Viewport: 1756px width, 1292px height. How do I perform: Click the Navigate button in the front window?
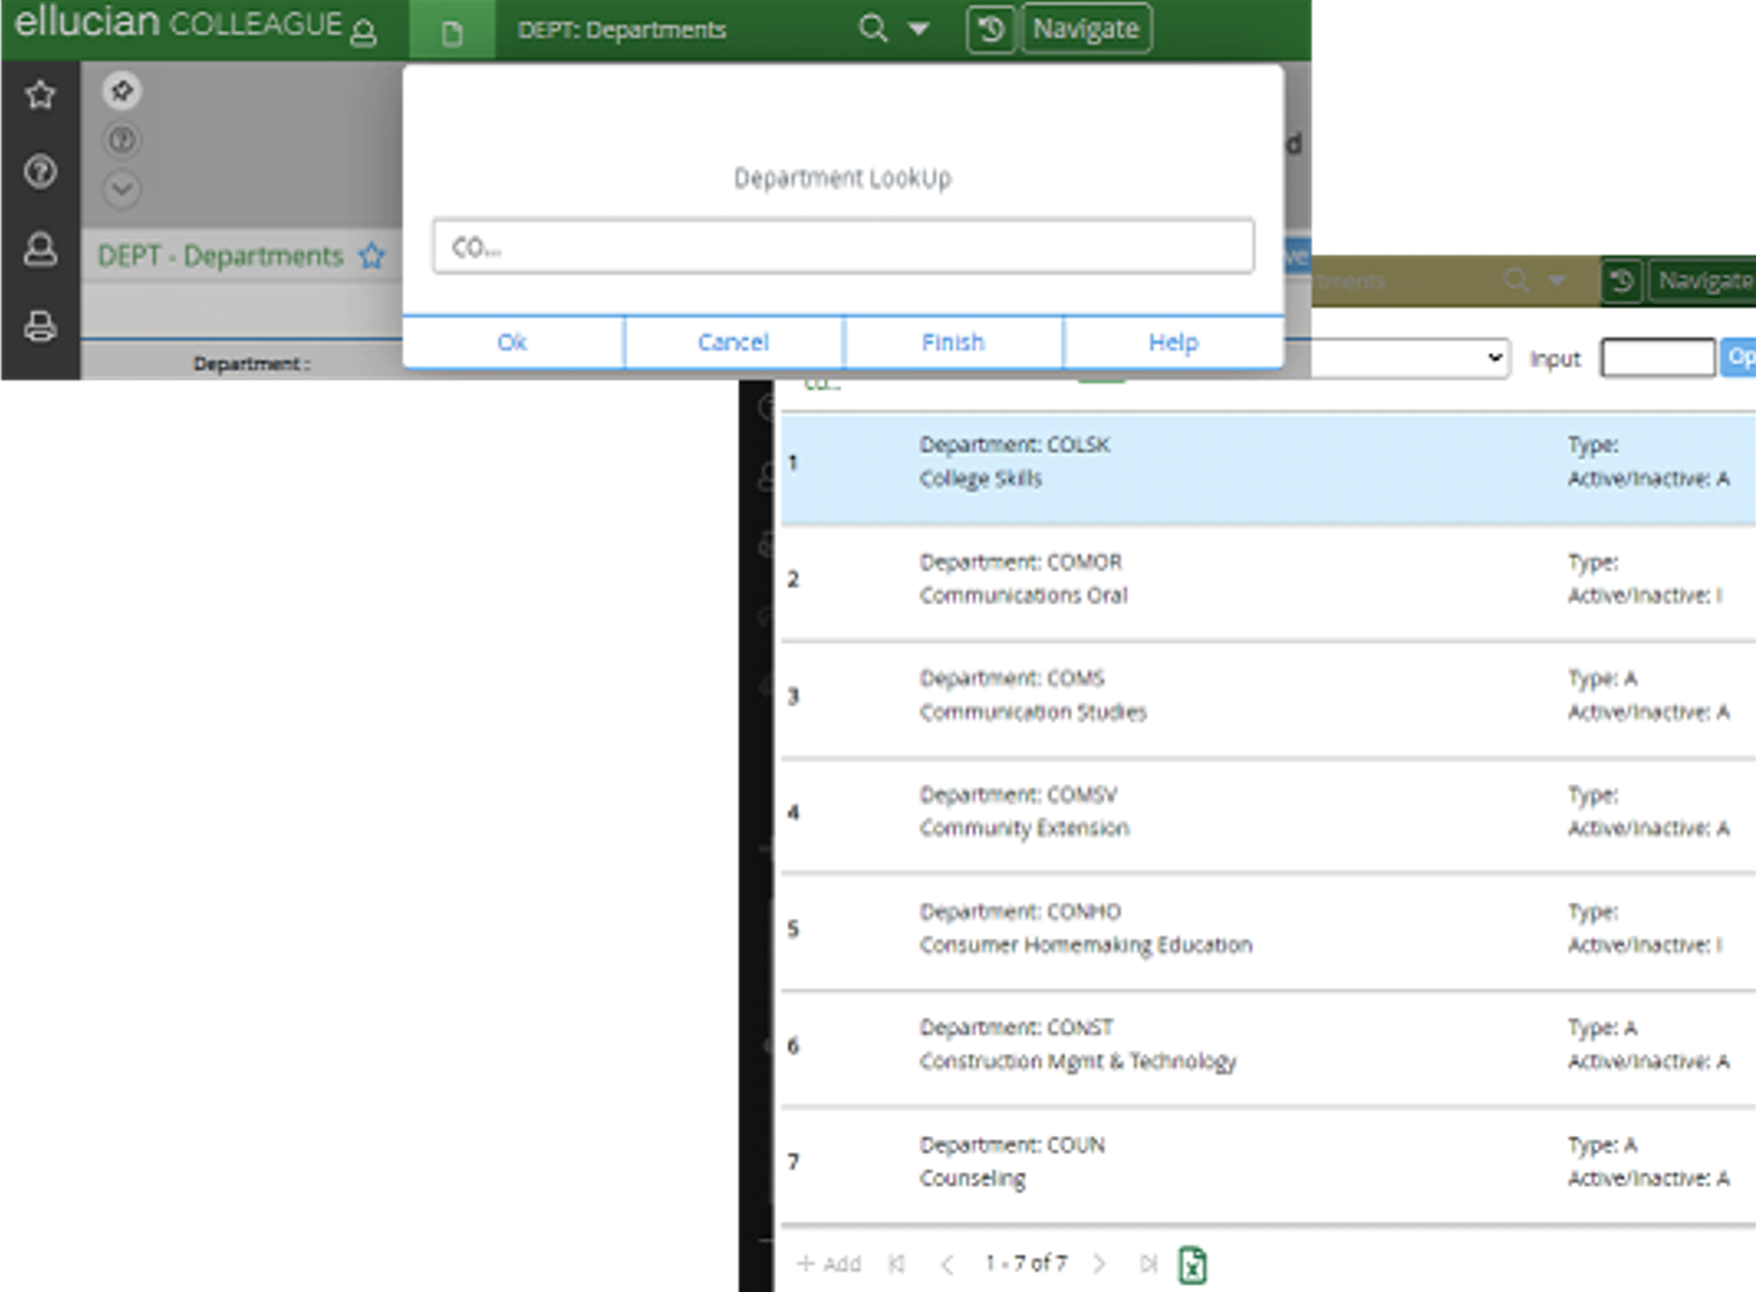coord(1086,29)
